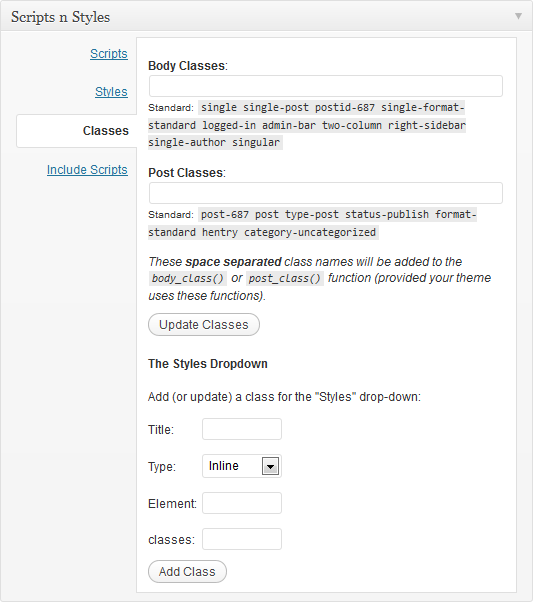Click the post_class() code snippet
Viewport: 533px width, 602px height.
pos(285,278)
